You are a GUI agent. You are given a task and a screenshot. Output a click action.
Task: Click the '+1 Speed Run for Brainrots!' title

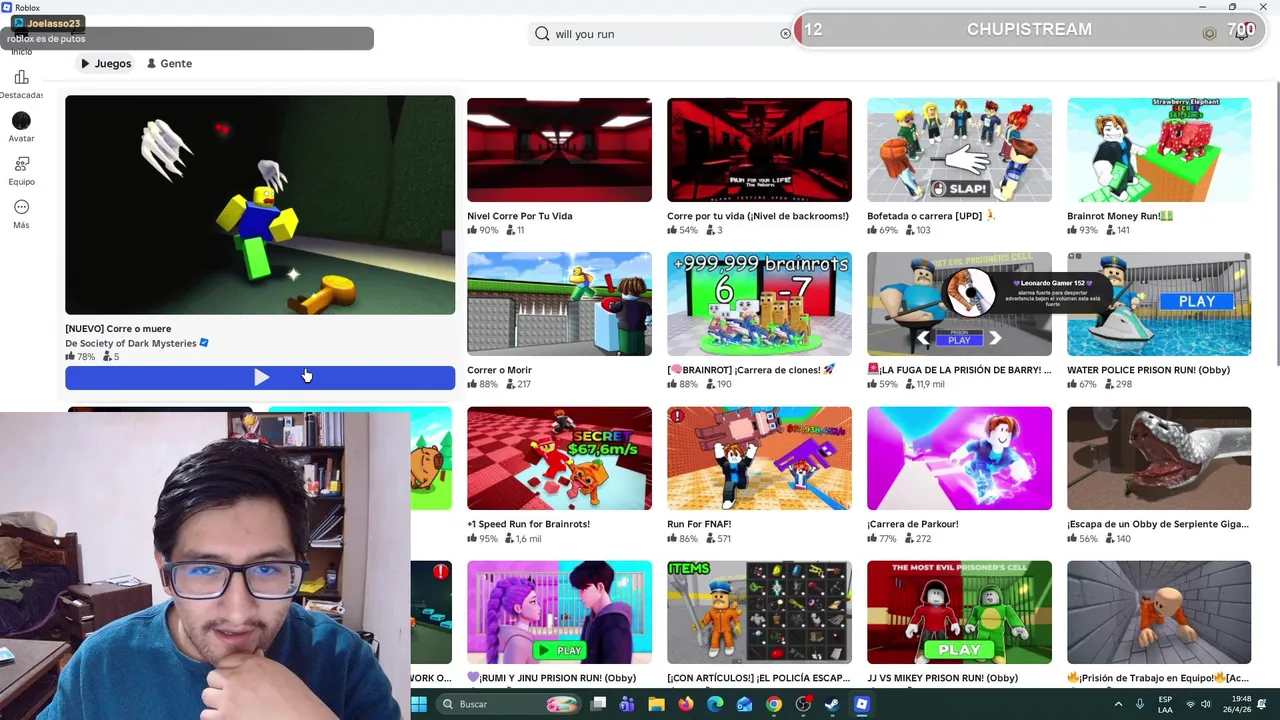click(528, 524)
